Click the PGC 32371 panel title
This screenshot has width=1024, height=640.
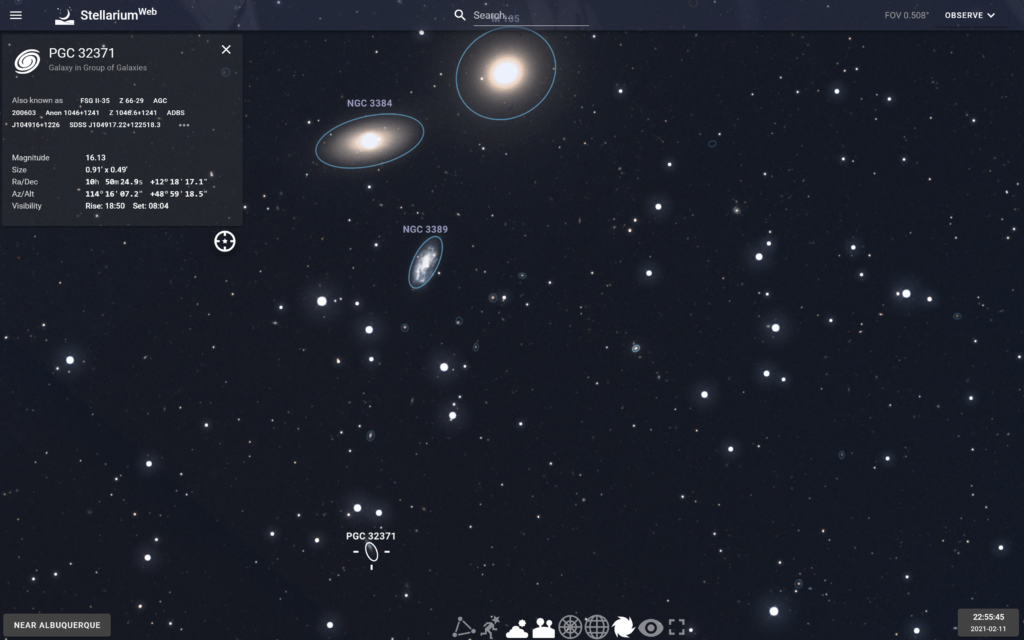click(x=82, y=53)
